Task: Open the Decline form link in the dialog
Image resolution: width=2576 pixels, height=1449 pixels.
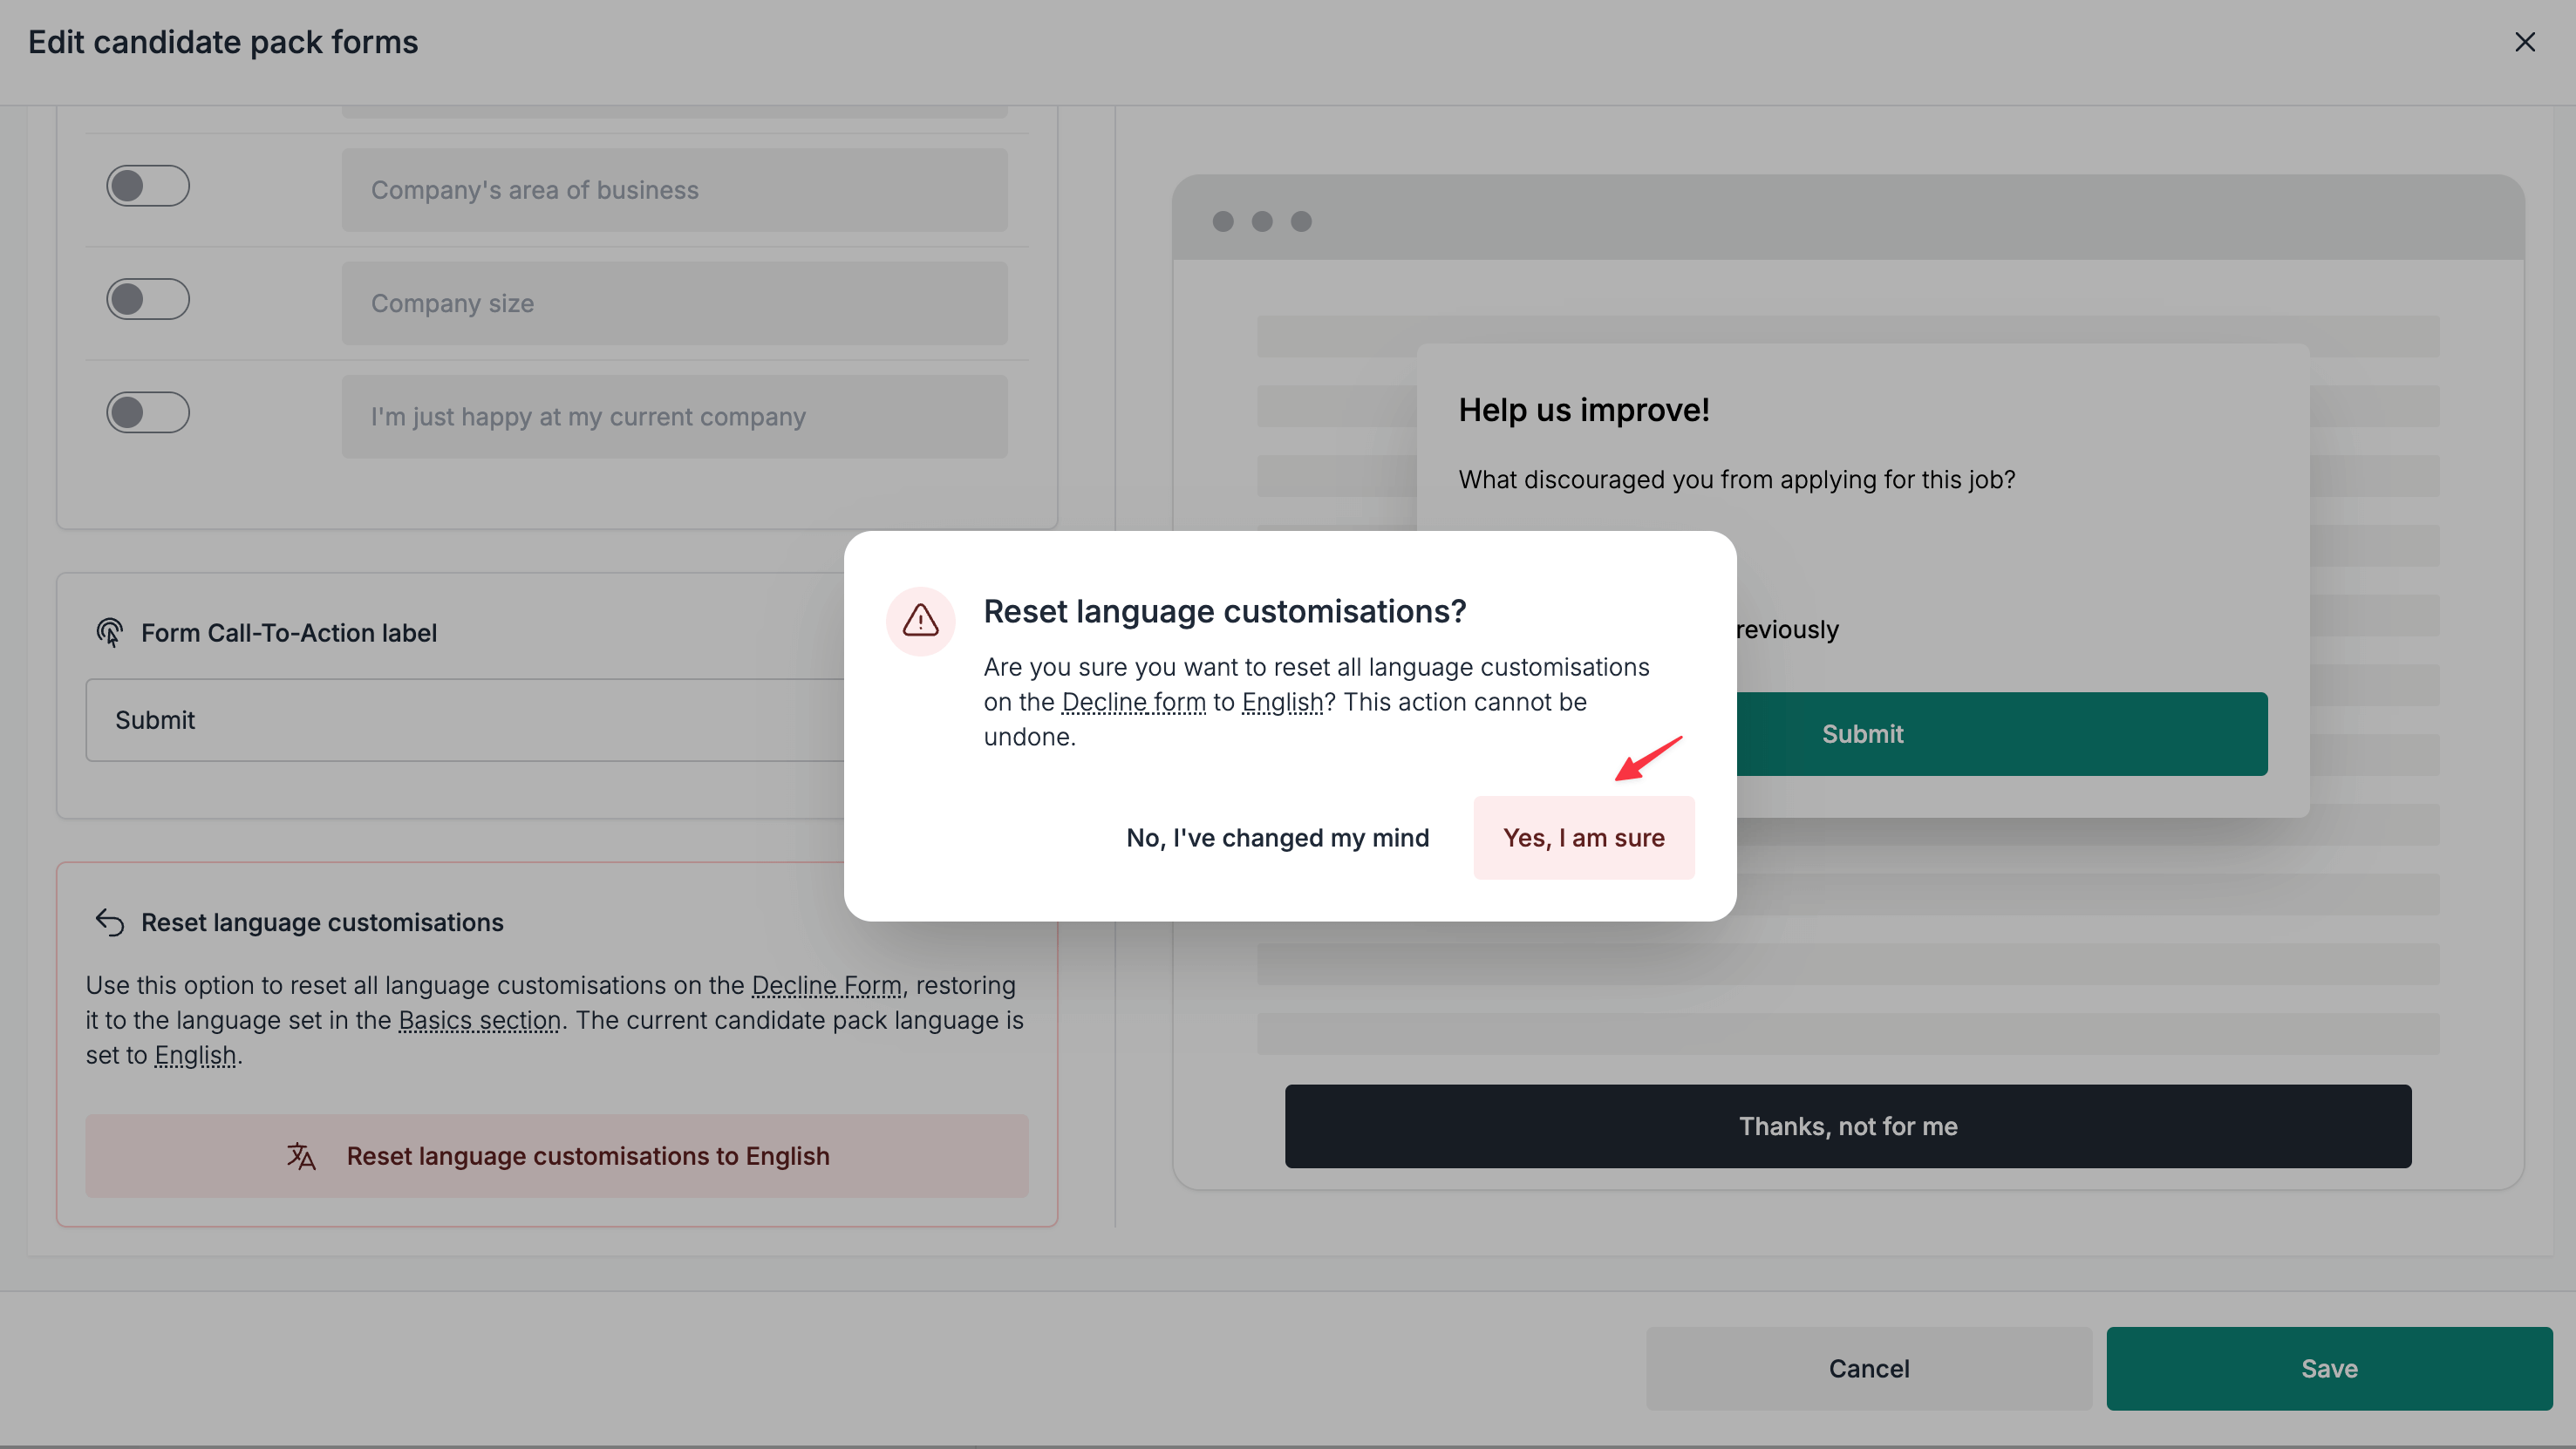Action: (1133, 701)
